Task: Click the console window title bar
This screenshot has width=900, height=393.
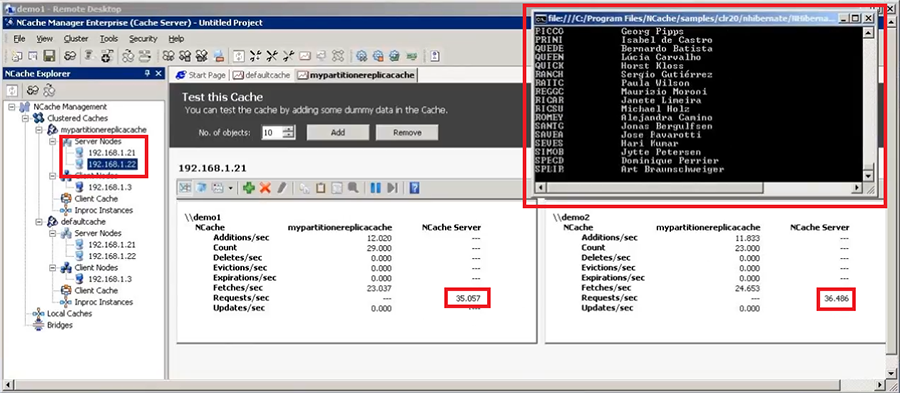Action: point(704,18)
